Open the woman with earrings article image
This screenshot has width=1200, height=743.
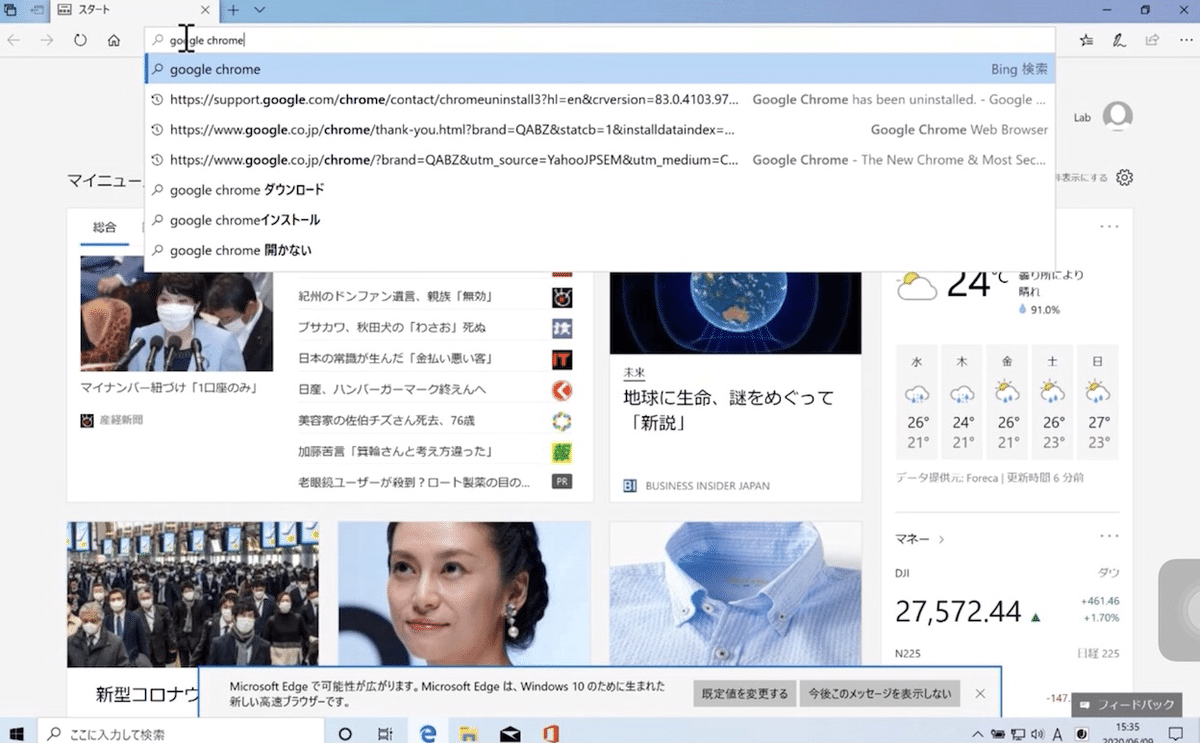coord(464,594)
